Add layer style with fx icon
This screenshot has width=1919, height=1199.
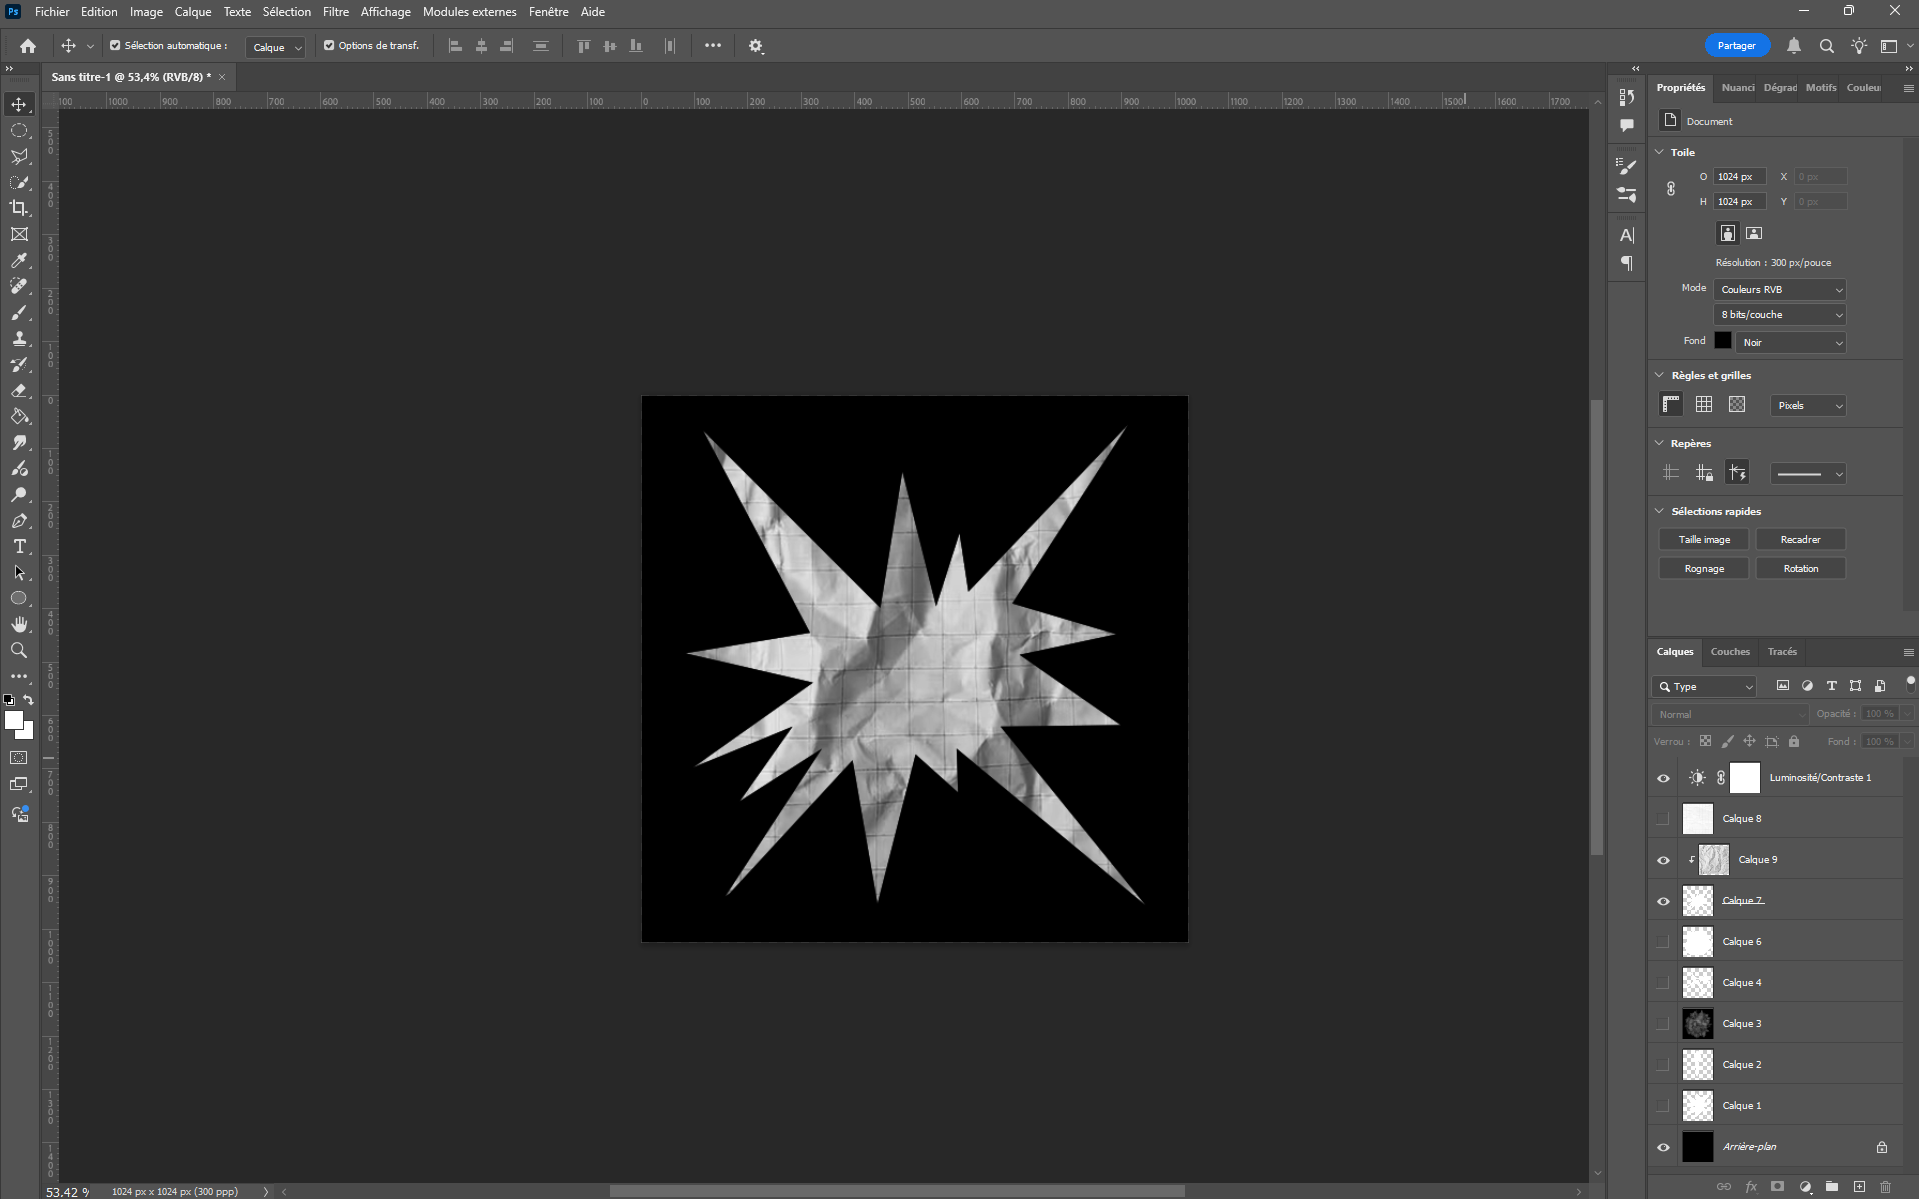1751,1187
